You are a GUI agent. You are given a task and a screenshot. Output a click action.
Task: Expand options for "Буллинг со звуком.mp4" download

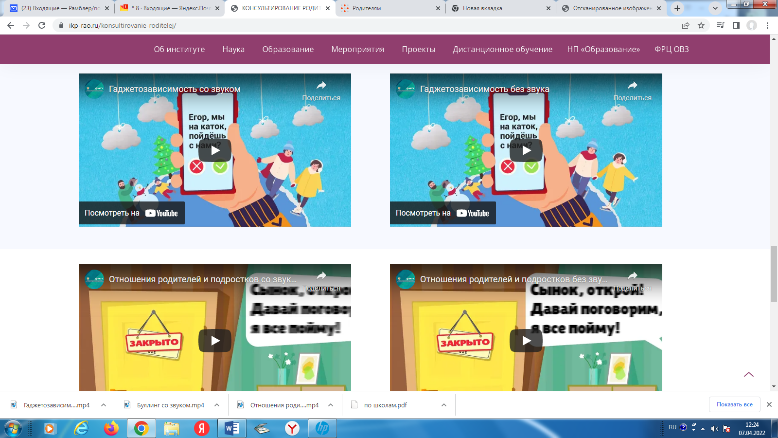coord(216,404)
